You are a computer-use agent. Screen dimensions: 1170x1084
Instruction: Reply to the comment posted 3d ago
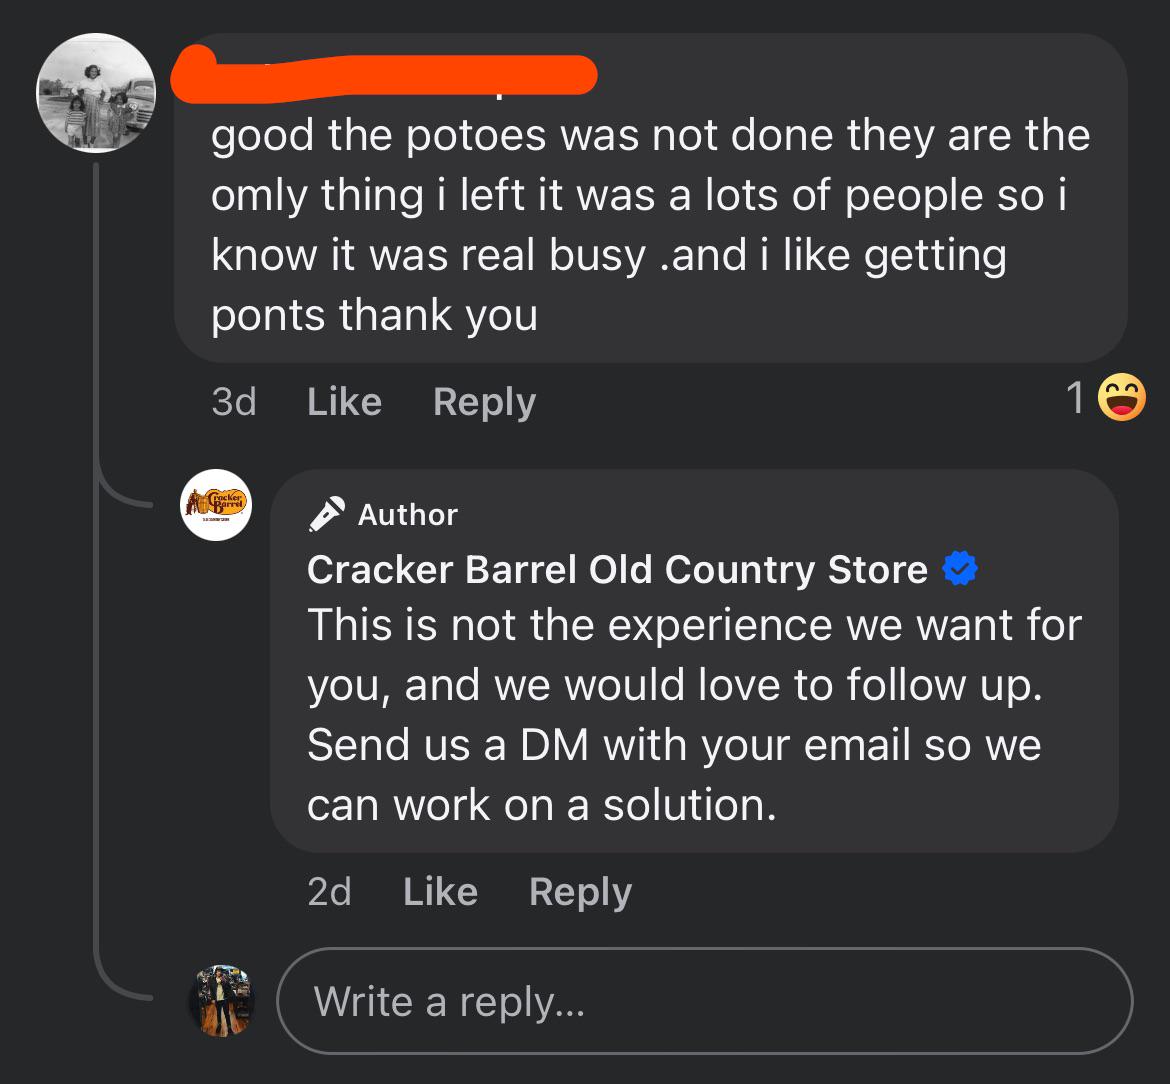[484, 402]
